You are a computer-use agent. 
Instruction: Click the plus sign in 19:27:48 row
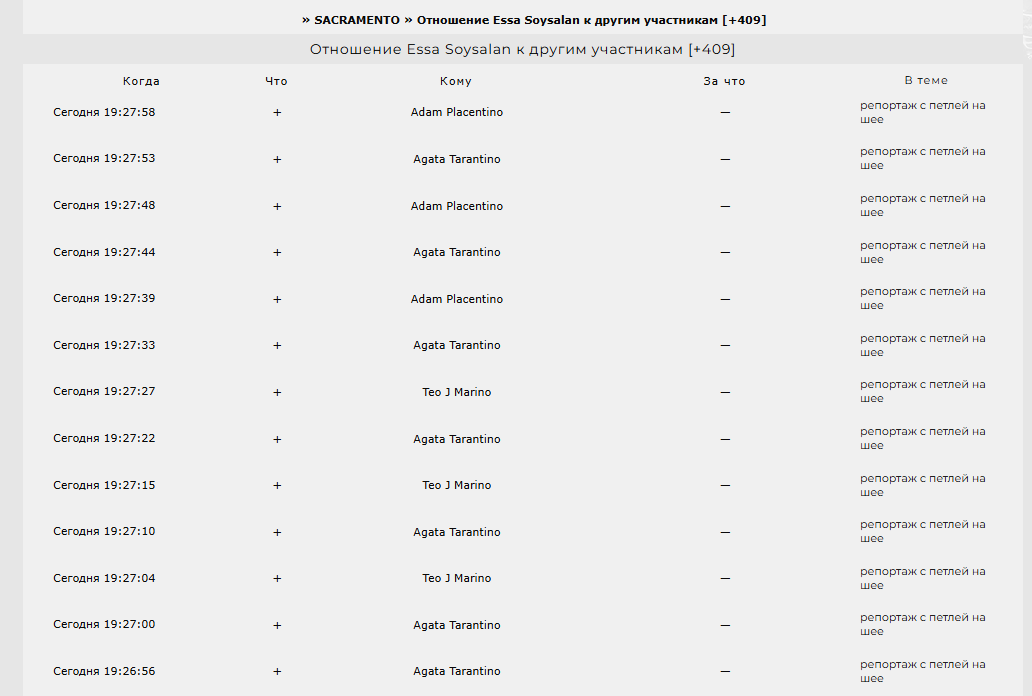277,206
